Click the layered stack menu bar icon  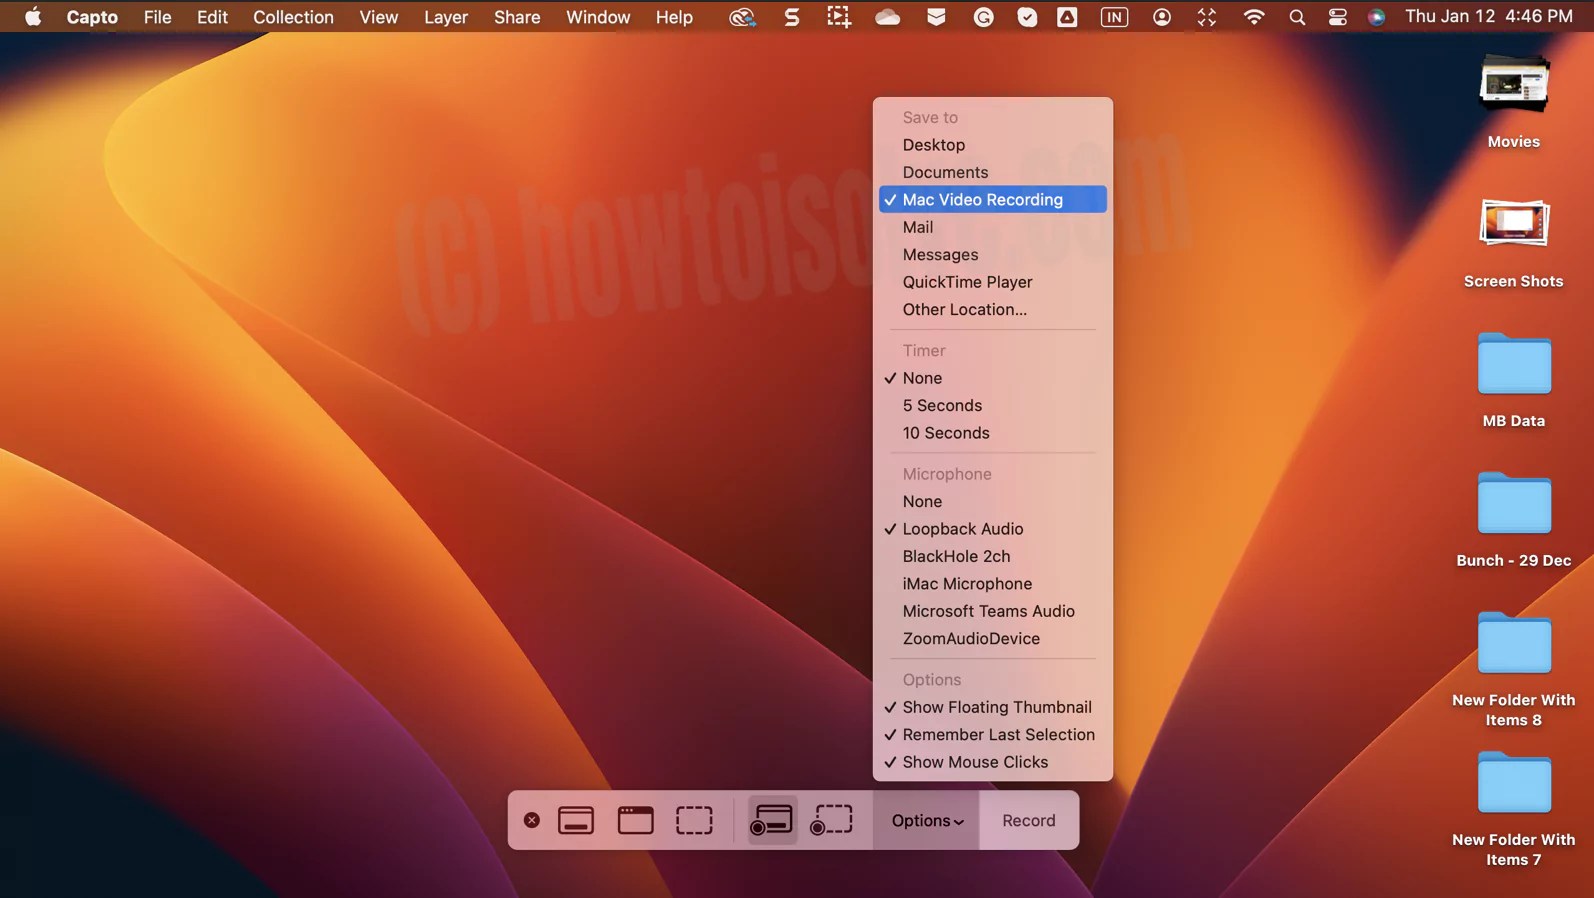(936, 17)
